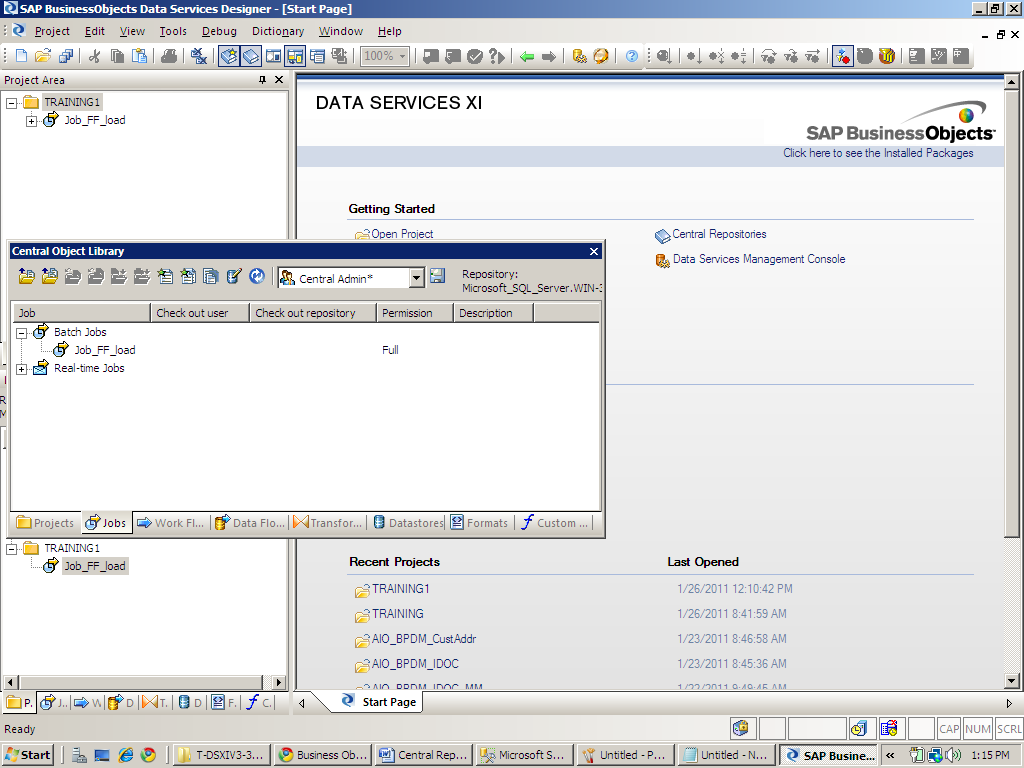Toggle the Project Area pin button
The height and width of the screenshot is (768, 1024).
(x=263, y=80)
